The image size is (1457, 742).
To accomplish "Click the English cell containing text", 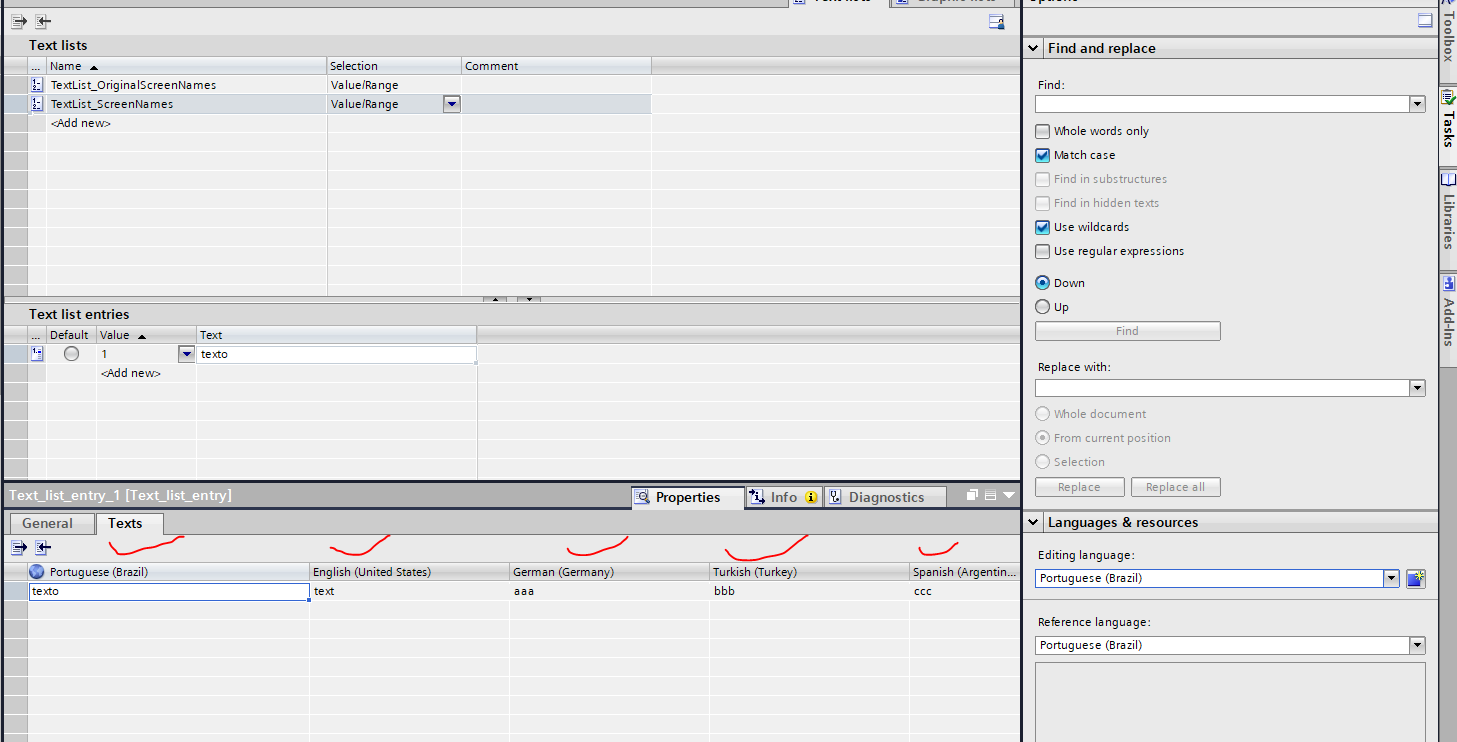I will coord(410,591).
